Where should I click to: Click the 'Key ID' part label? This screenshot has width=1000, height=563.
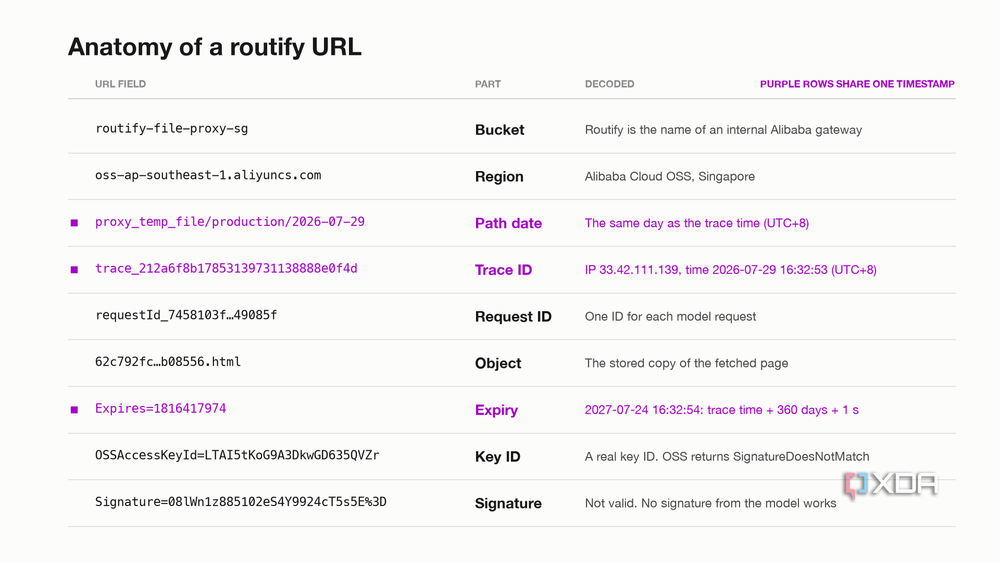click(x=497, y=457)
